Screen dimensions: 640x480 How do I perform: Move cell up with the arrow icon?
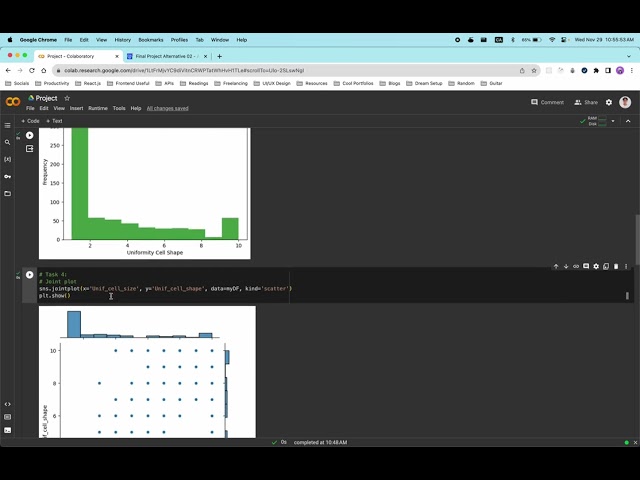[556, 266]
